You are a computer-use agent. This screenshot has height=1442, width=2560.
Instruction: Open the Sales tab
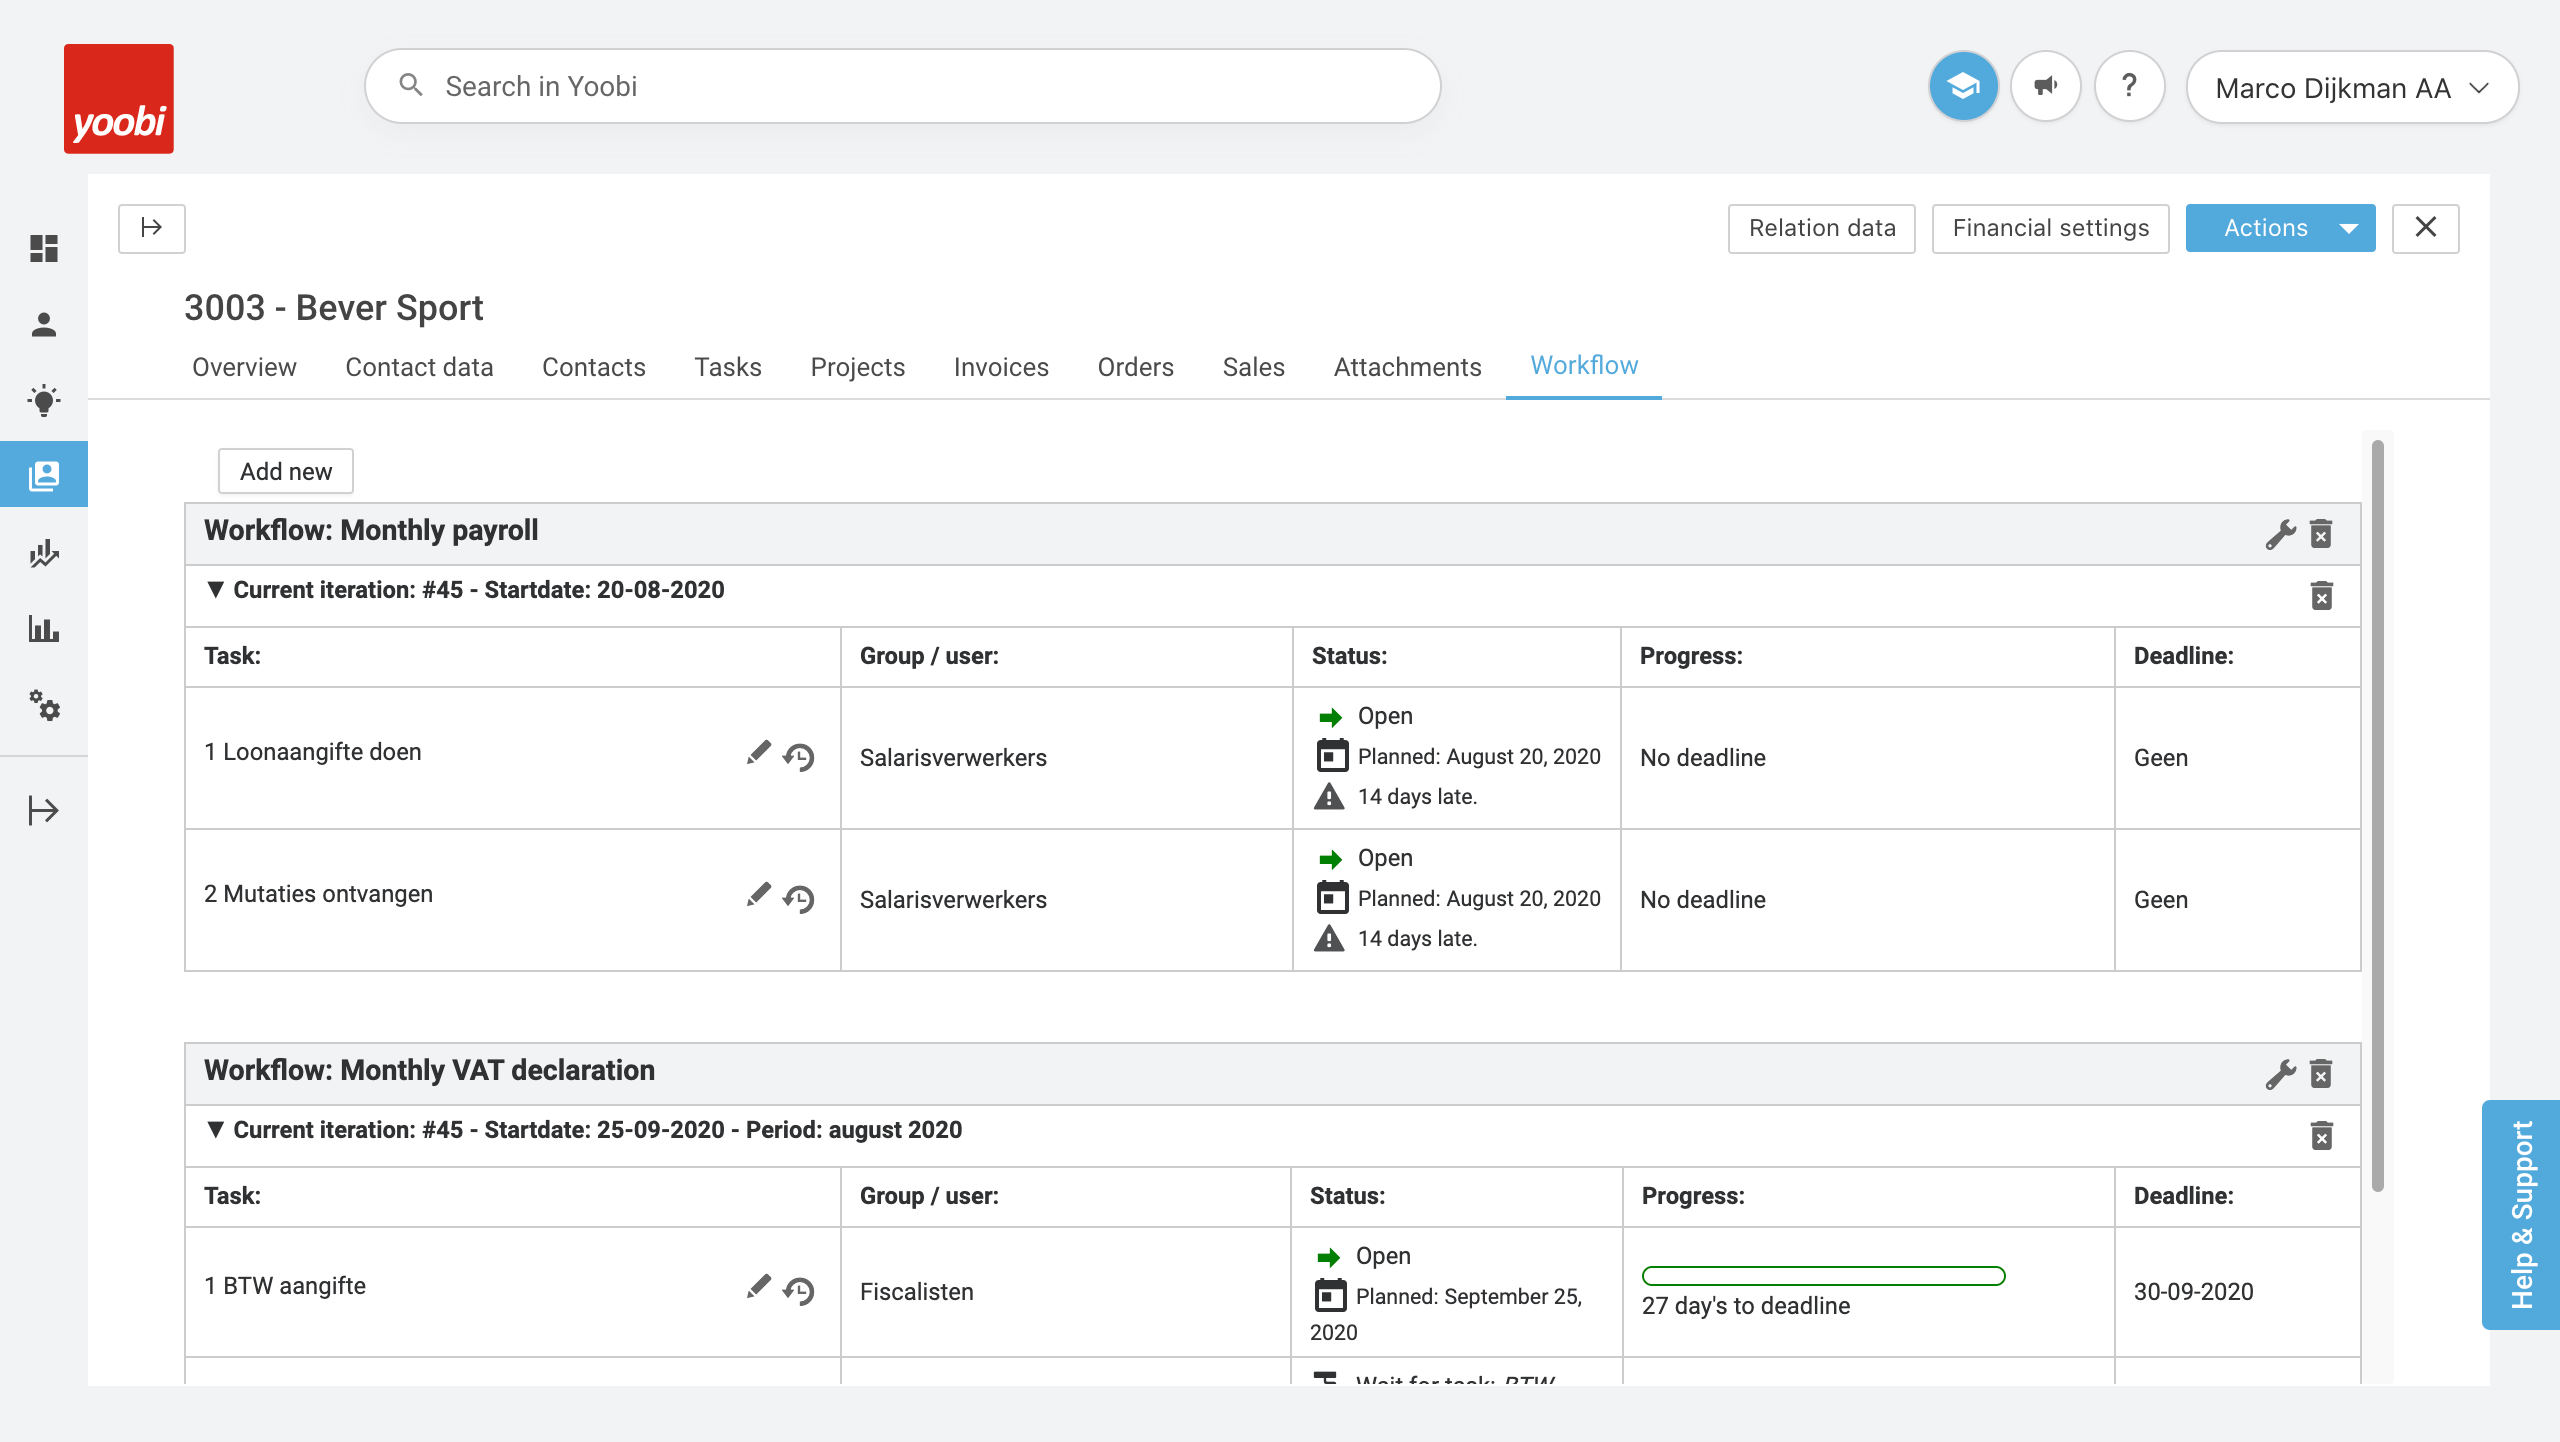[1253, 367]
